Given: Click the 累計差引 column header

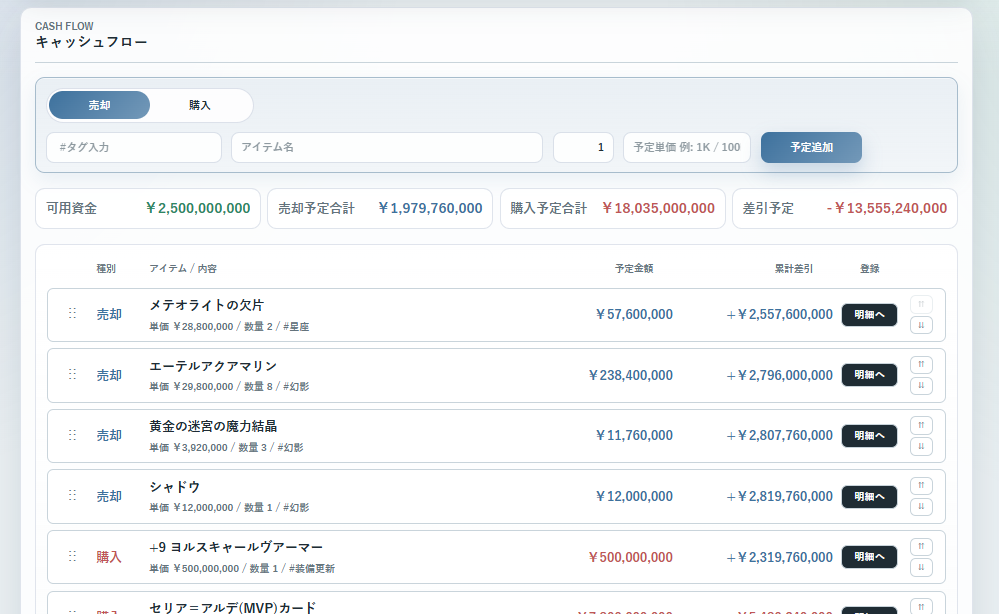Looking at the screenshot, I should click(794, 269).
